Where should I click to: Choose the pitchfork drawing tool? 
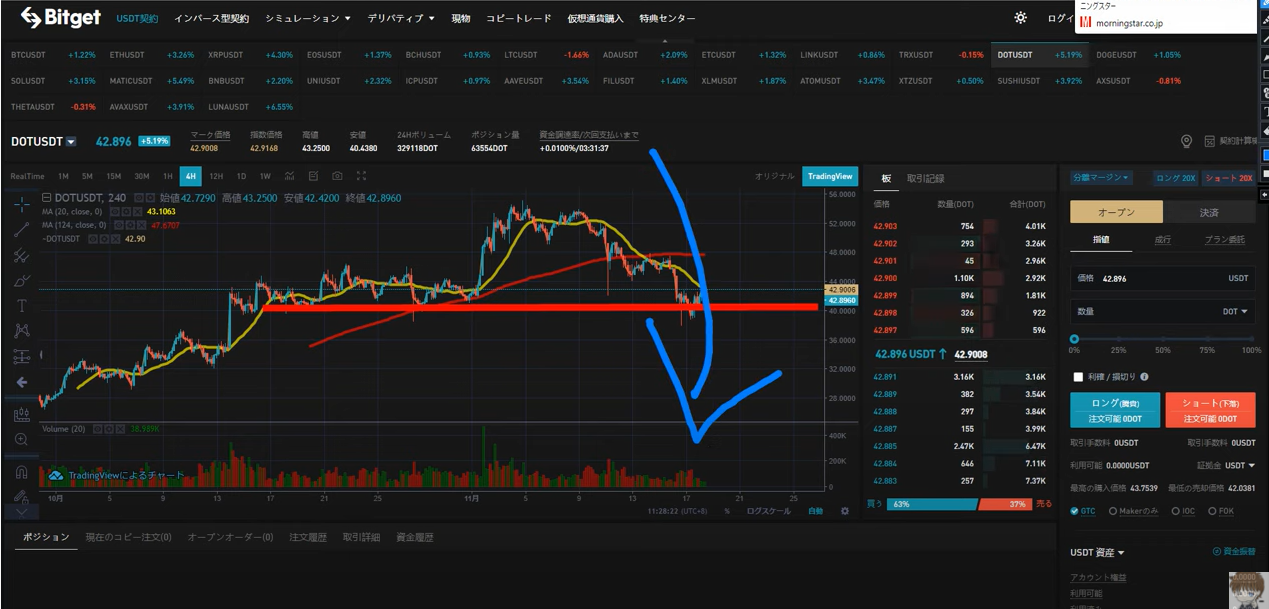click(22, 256)
